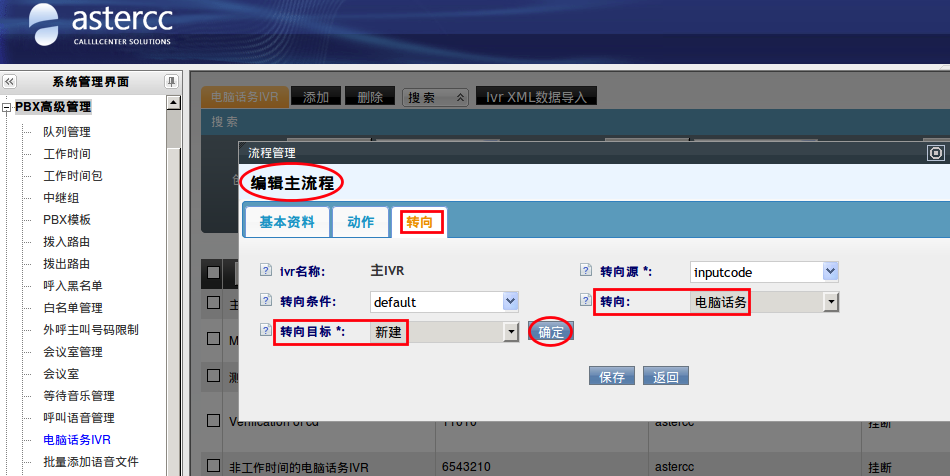Collapse sidebar using double-arrow icon
950x476 pixels.
pyautogui.click(x=9, y=82)
